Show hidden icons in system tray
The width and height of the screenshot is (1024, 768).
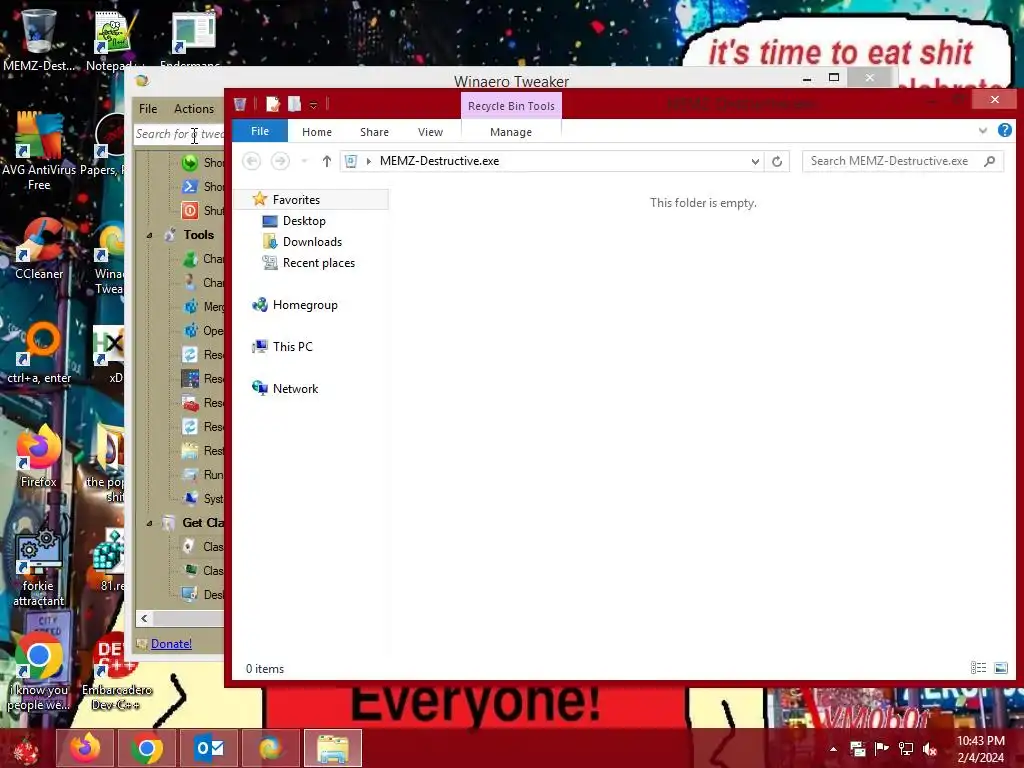(x=833, y=749)
